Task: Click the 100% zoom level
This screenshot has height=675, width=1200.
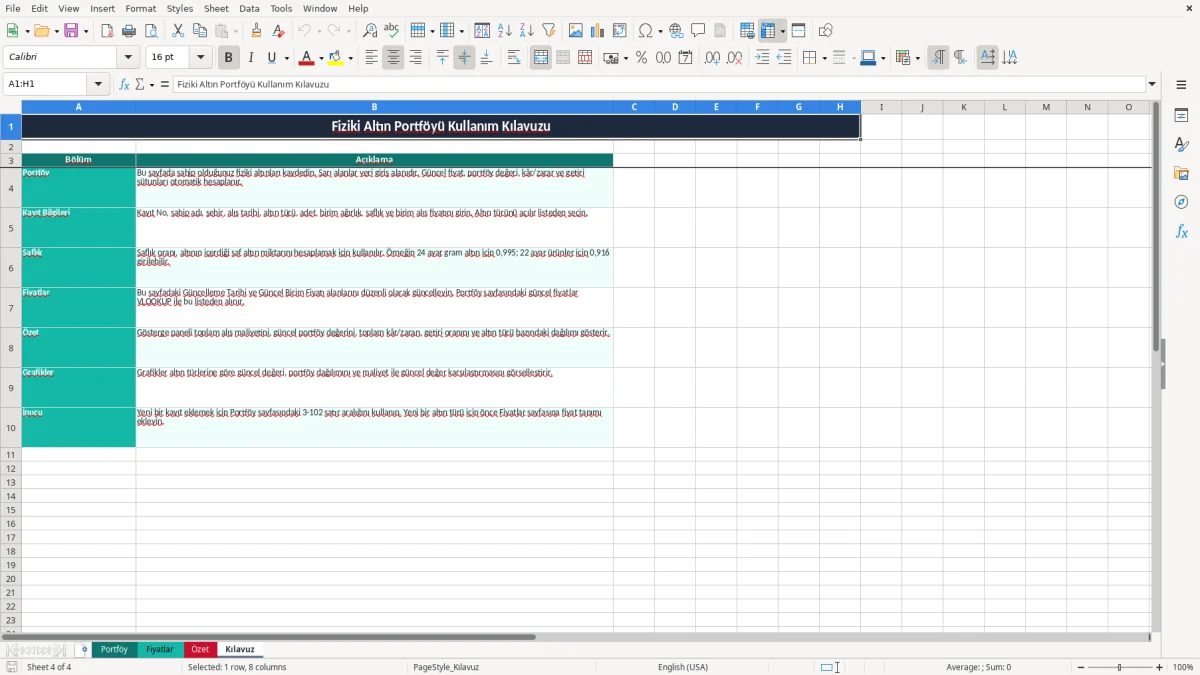Action: coord(1183,667)
